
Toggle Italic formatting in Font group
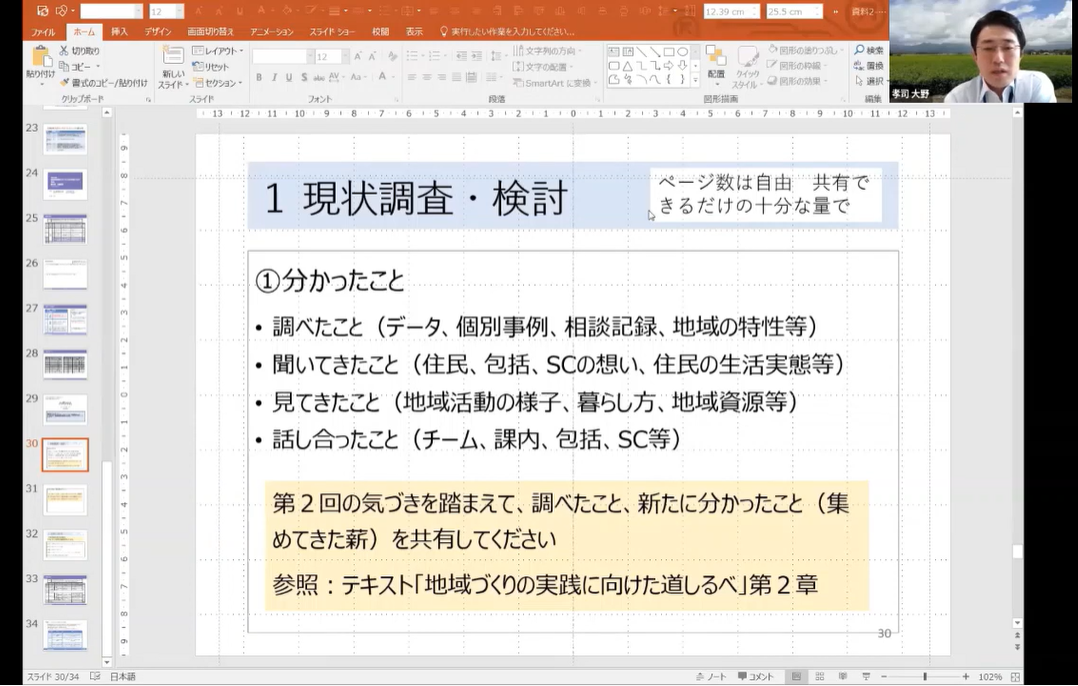point(274,77)
